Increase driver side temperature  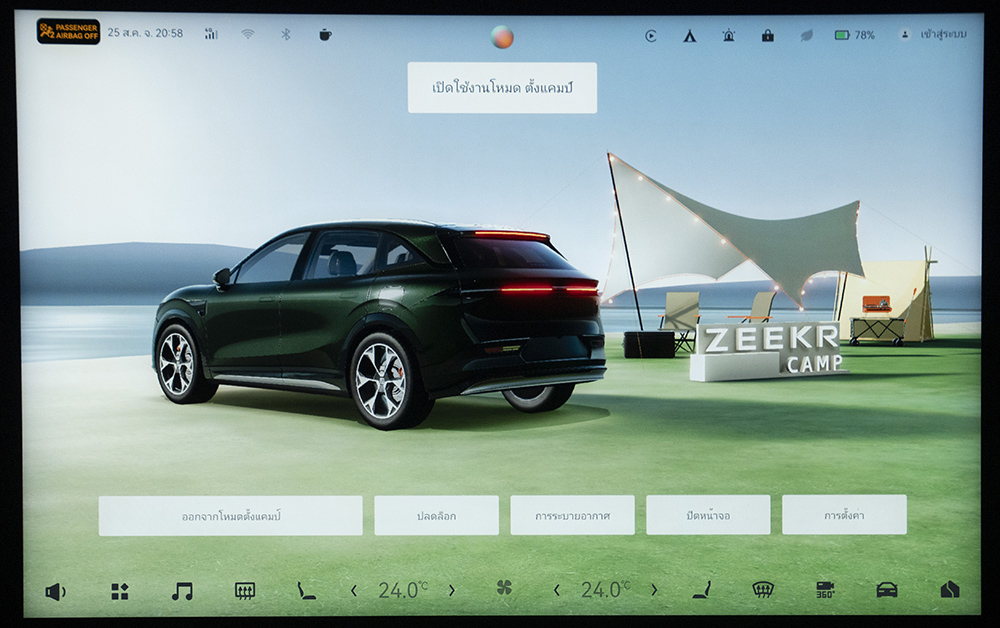[x=451, y=591]
